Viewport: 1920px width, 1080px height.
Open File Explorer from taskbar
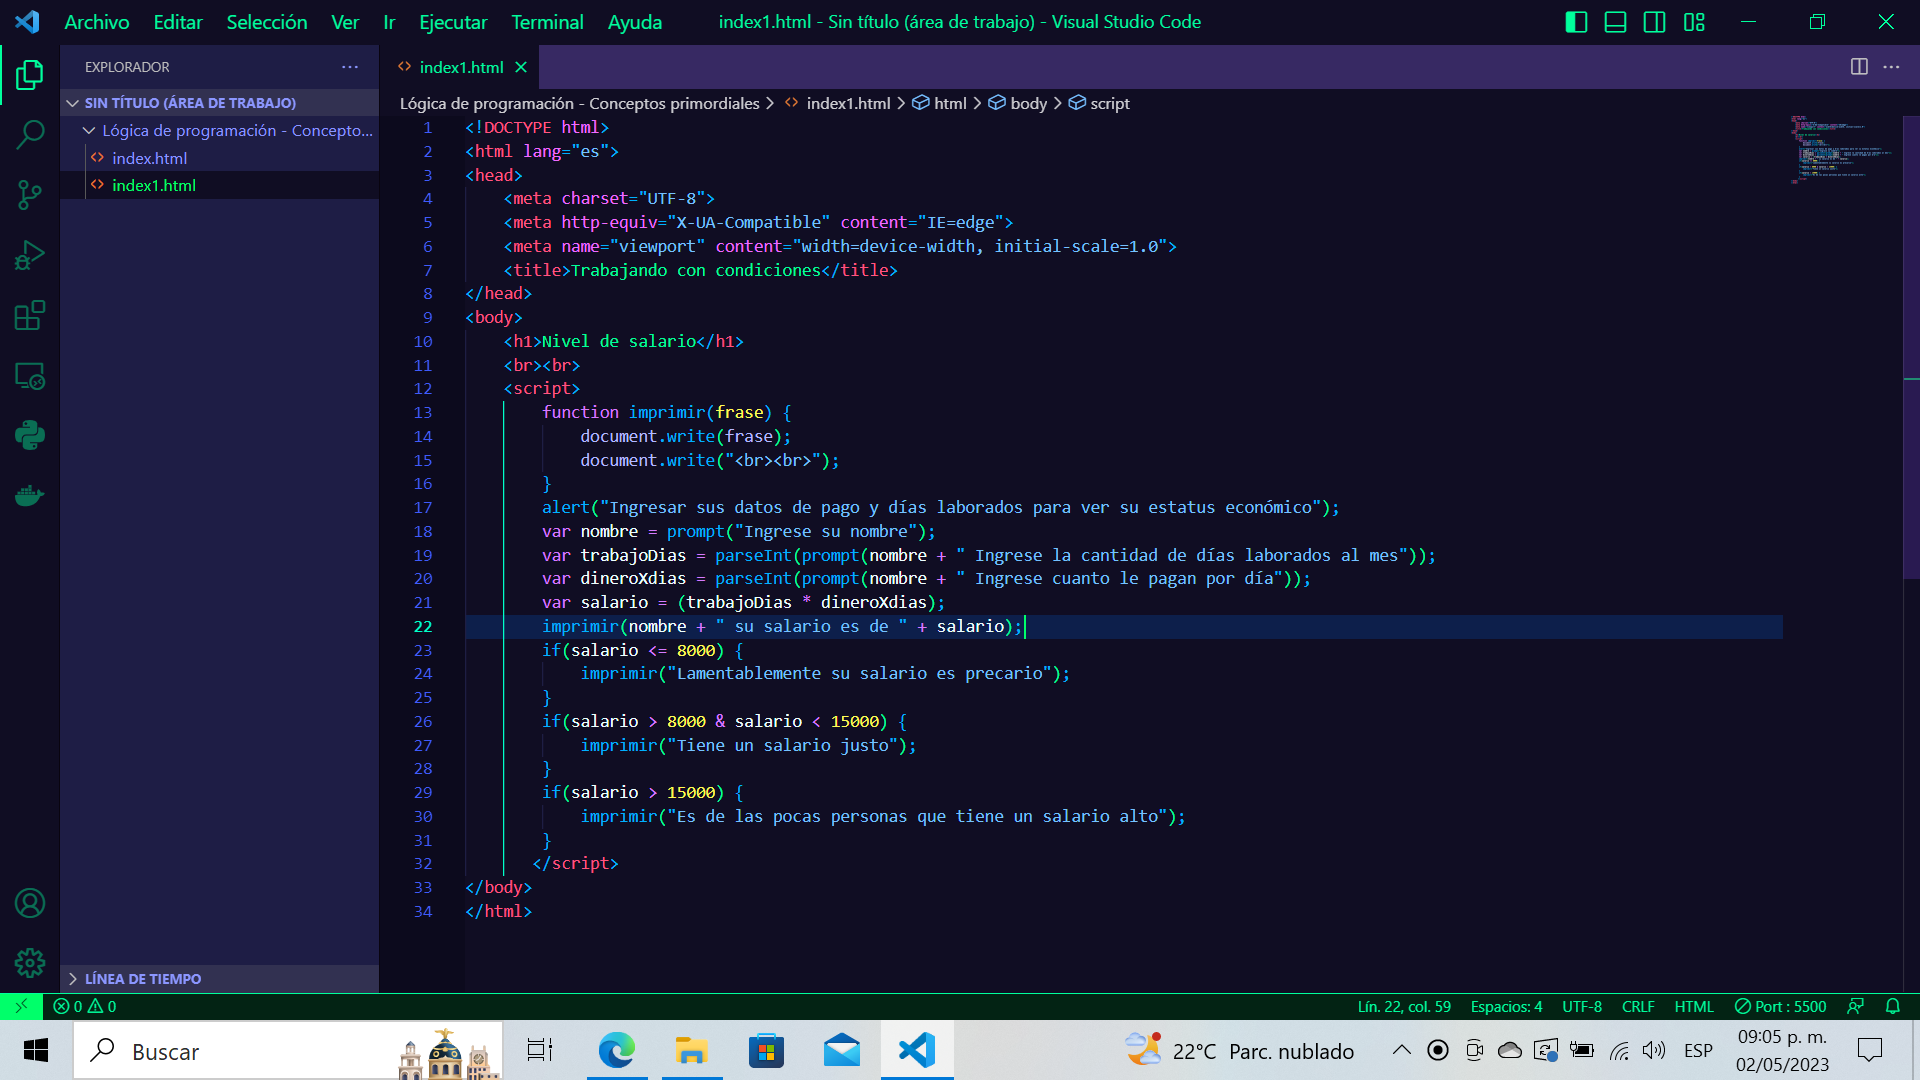[x=691, y=1050]
